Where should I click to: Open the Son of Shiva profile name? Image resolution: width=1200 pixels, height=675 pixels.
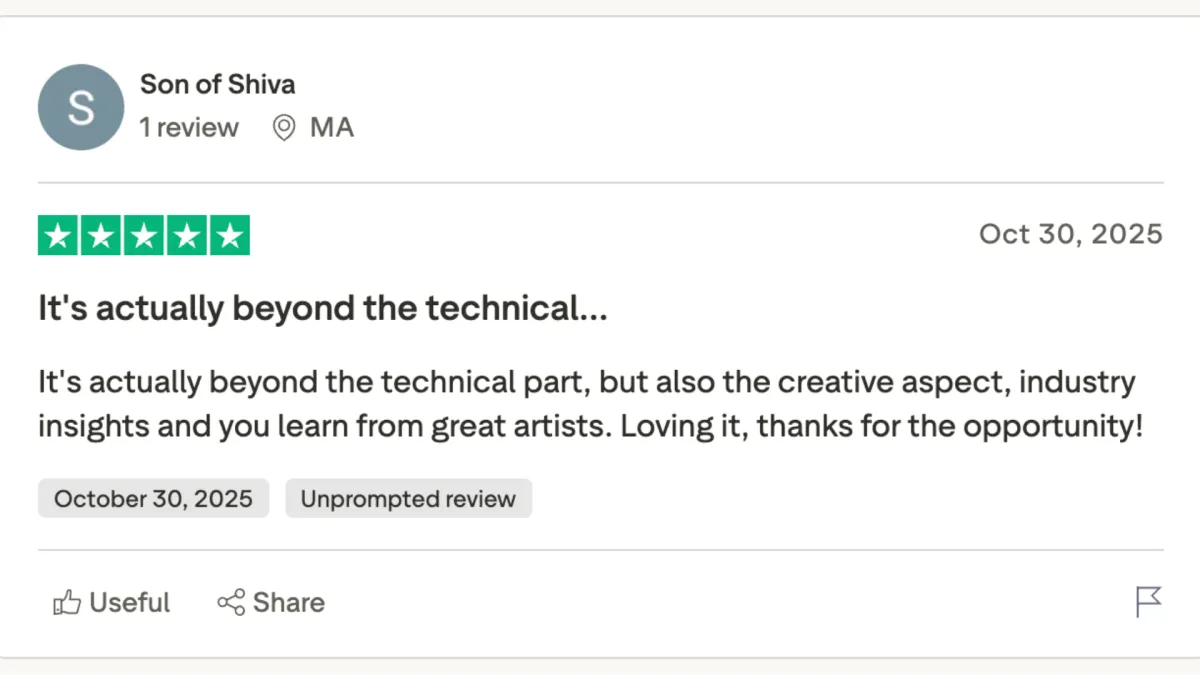217,84
